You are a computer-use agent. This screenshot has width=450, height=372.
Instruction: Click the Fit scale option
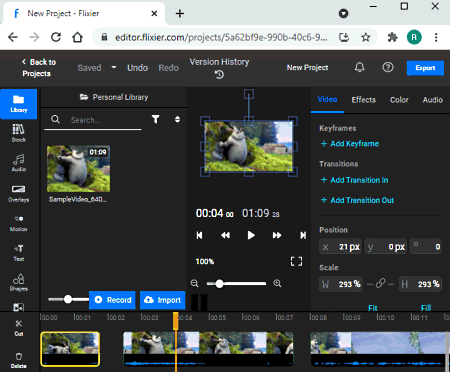pyautogui.click(x=373, y=308)
